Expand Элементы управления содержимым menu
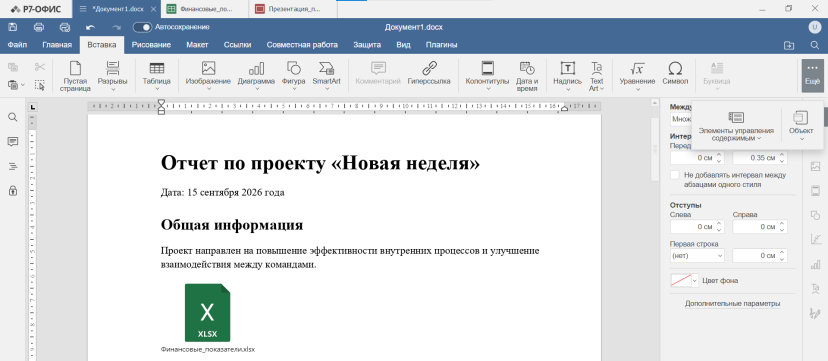 click(x=736, y=126)
